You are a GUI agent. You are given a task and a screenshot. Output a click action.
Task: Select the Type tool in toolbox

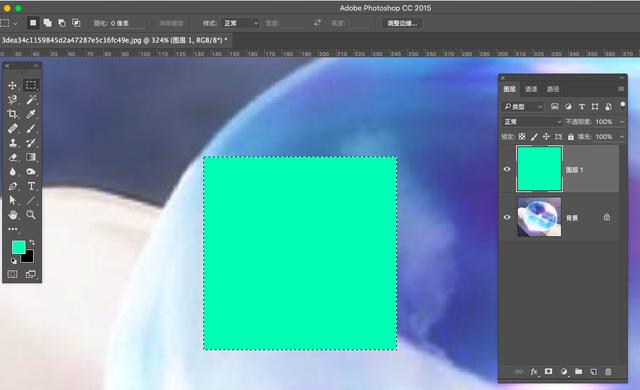coord(31,186)
